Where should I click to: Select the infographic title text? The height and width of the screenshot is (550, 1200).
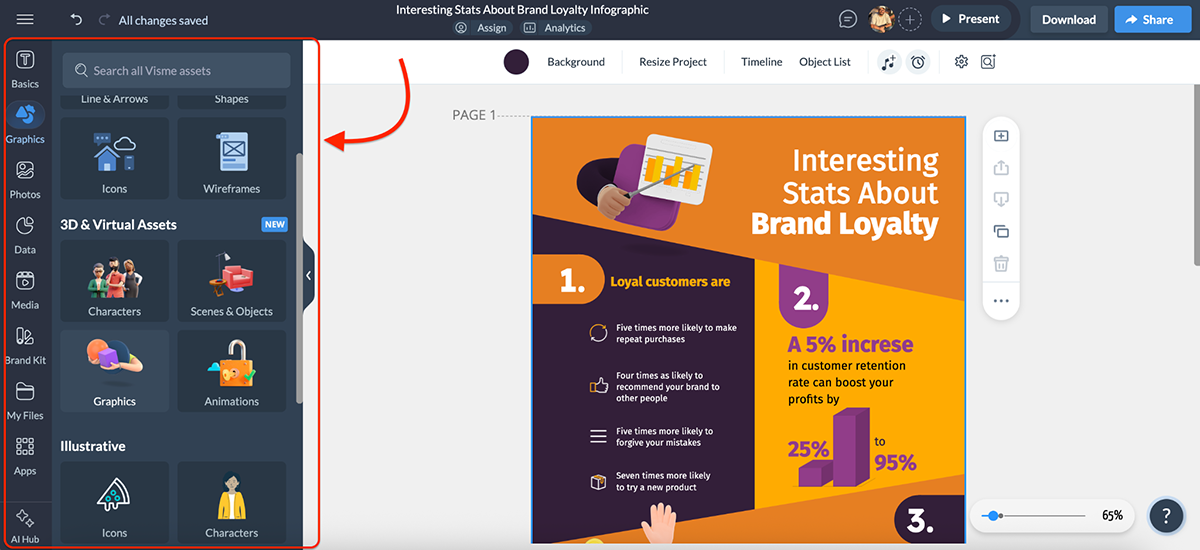(845, 192)
